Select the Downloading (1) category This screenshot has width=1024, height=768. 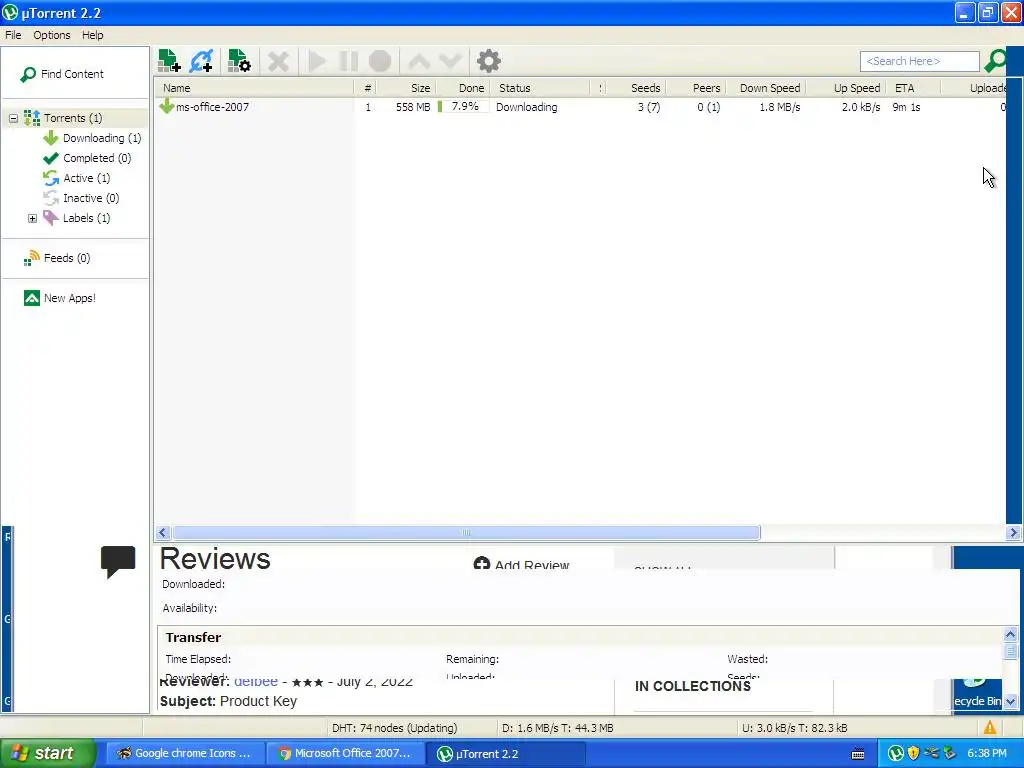pos(102,138)
